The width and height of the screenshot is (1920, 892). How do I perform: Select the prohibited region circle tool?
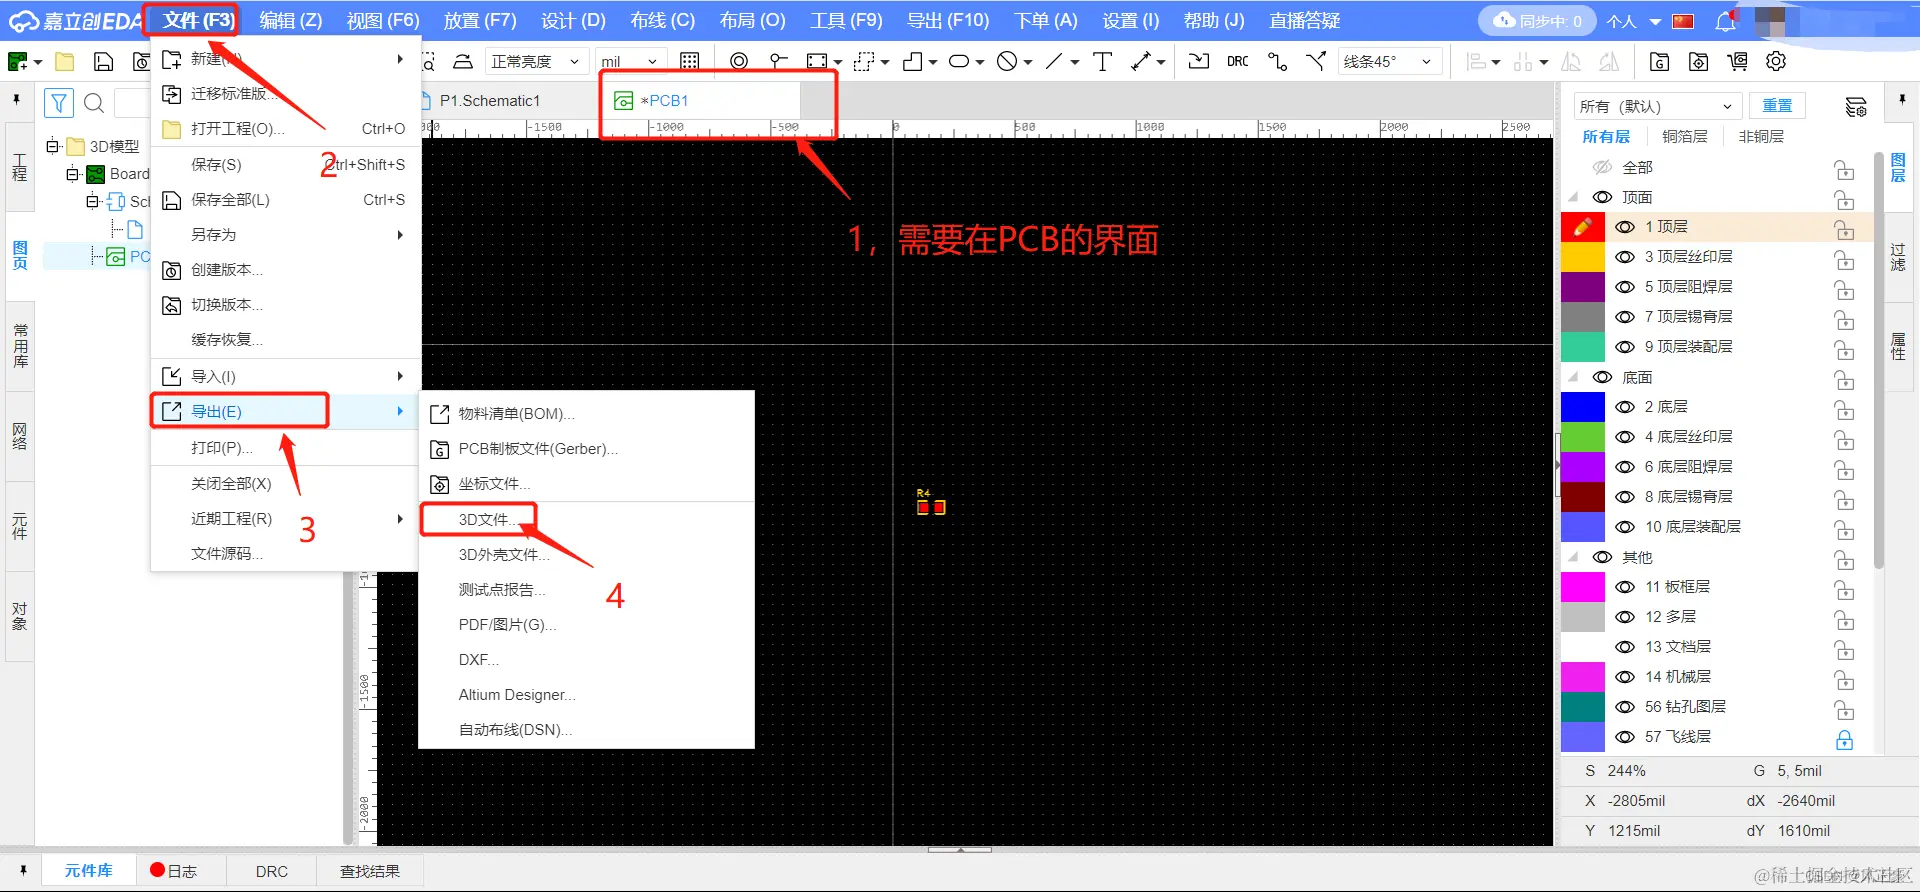click(x=1007, y=61)
